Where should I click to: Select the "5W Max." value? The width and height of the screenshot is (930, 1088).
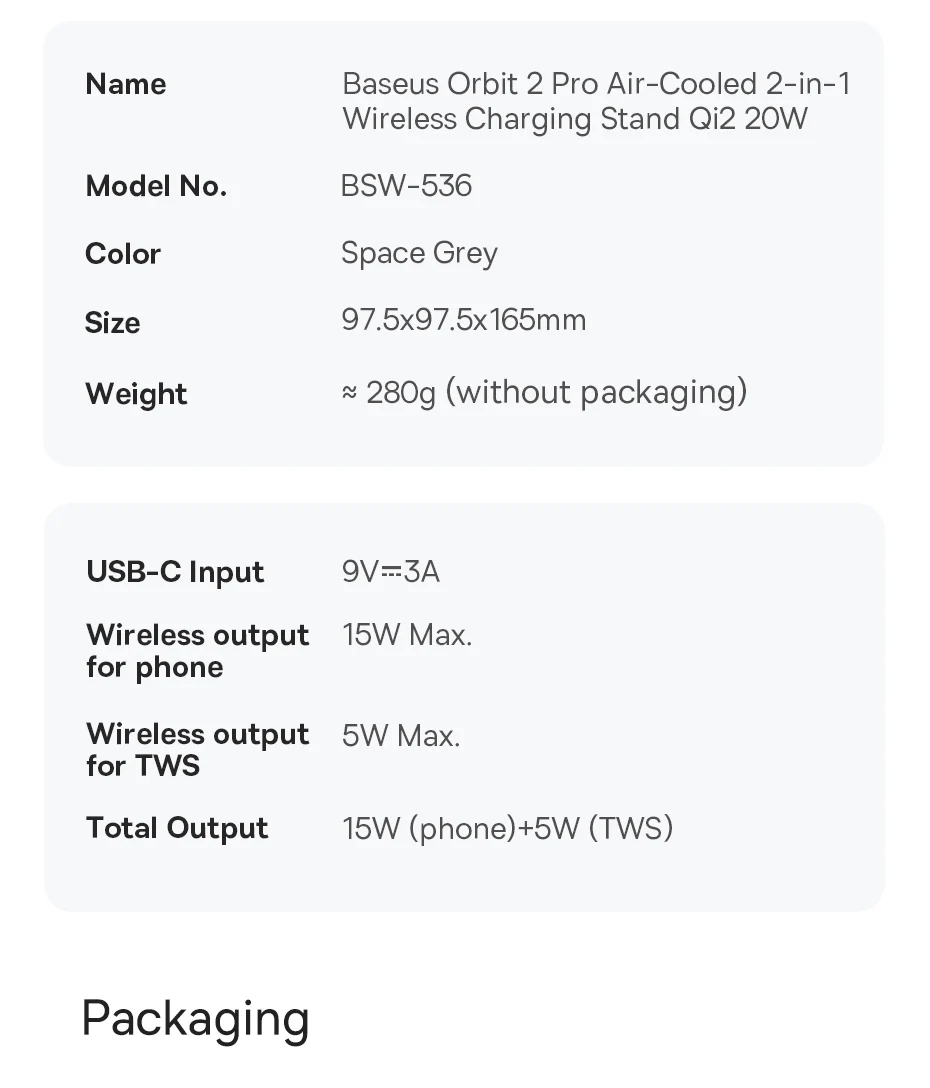pyautogui.click(x=401, y=737)
